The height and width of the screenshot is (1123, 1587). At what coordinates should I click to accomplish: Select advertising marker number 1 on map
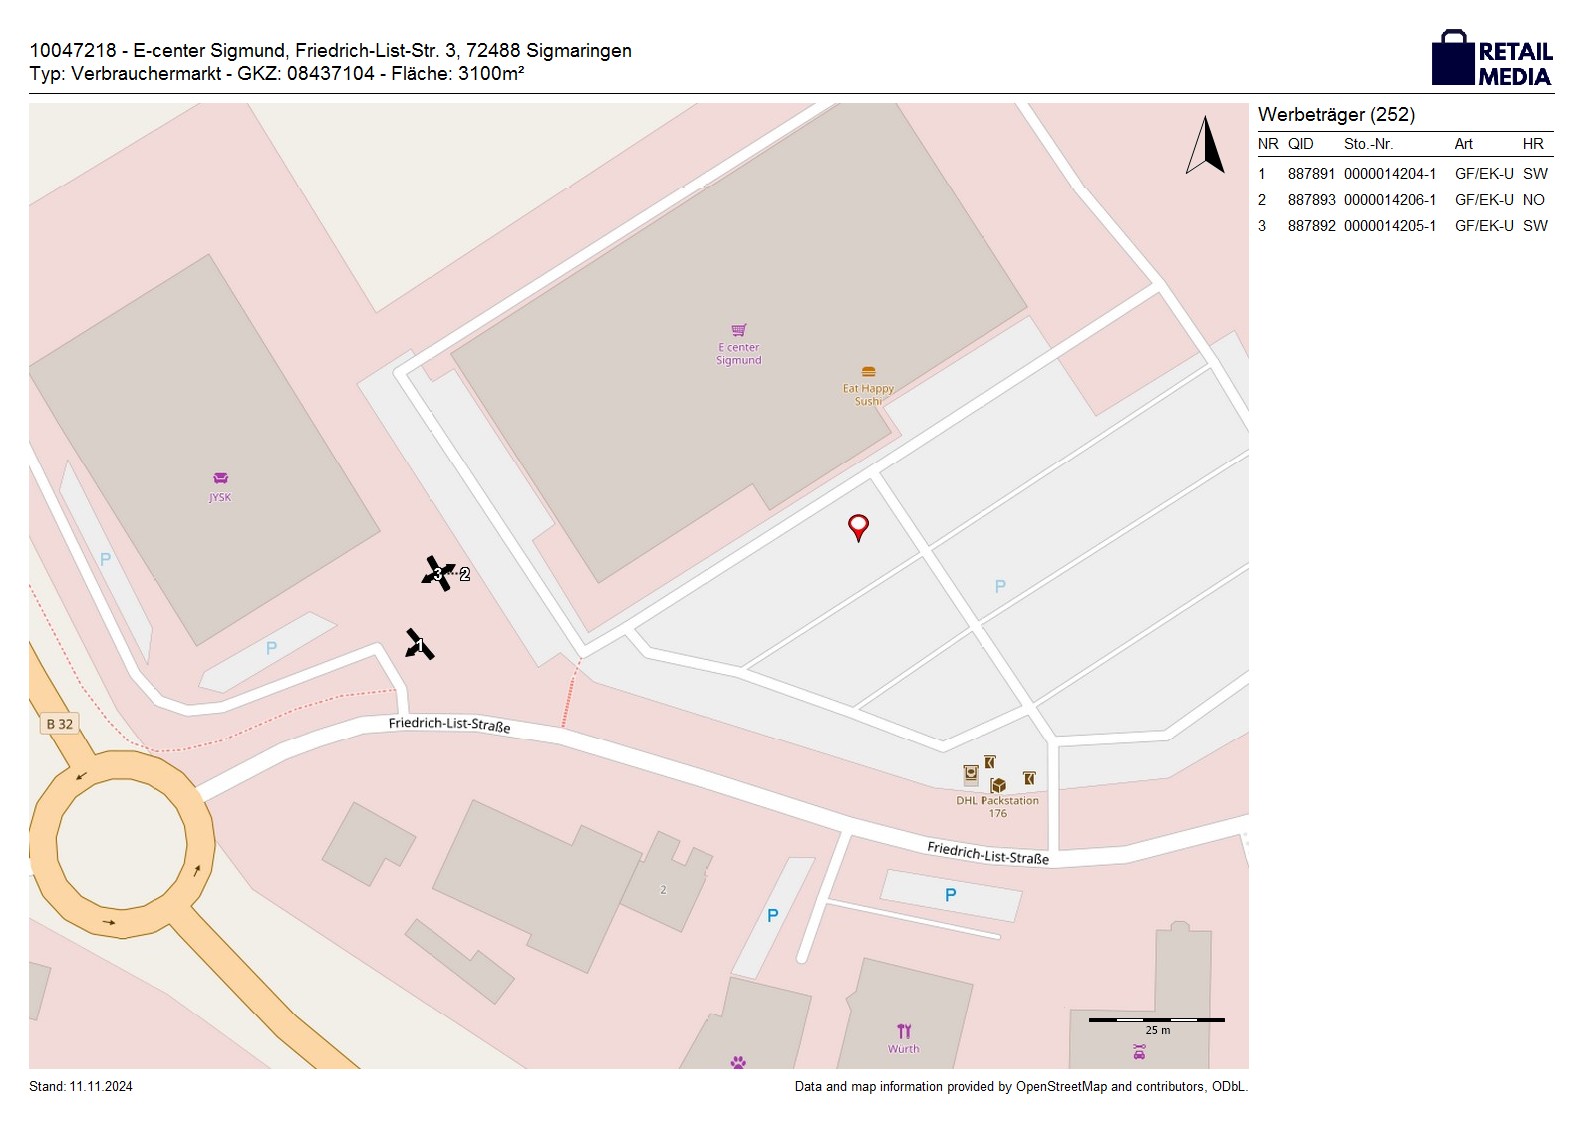pyautogui.click(x=419, y=645)
